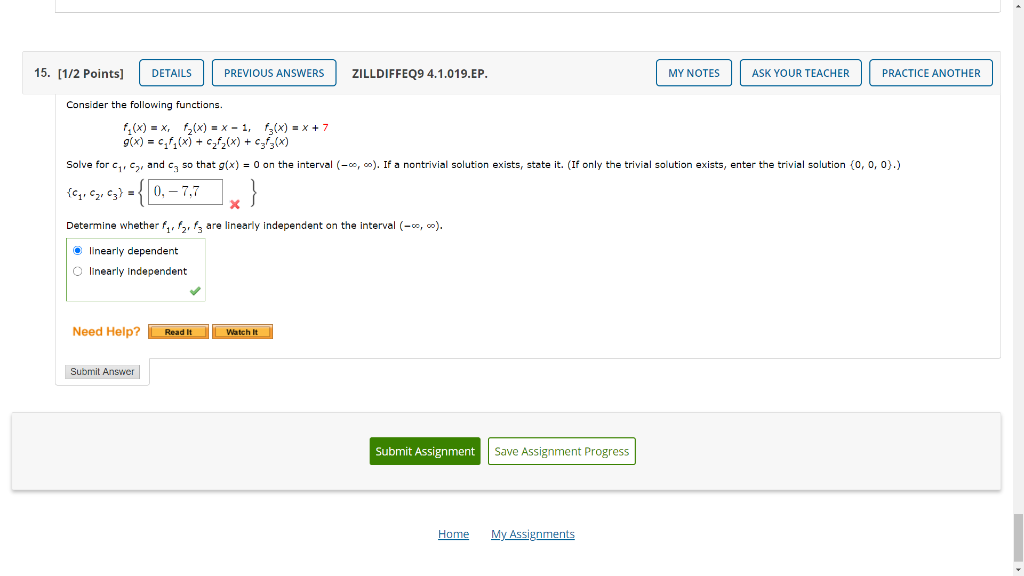Screen dimensions: 1024x576
Task: Navigate to Home
Action: [453, 534]
